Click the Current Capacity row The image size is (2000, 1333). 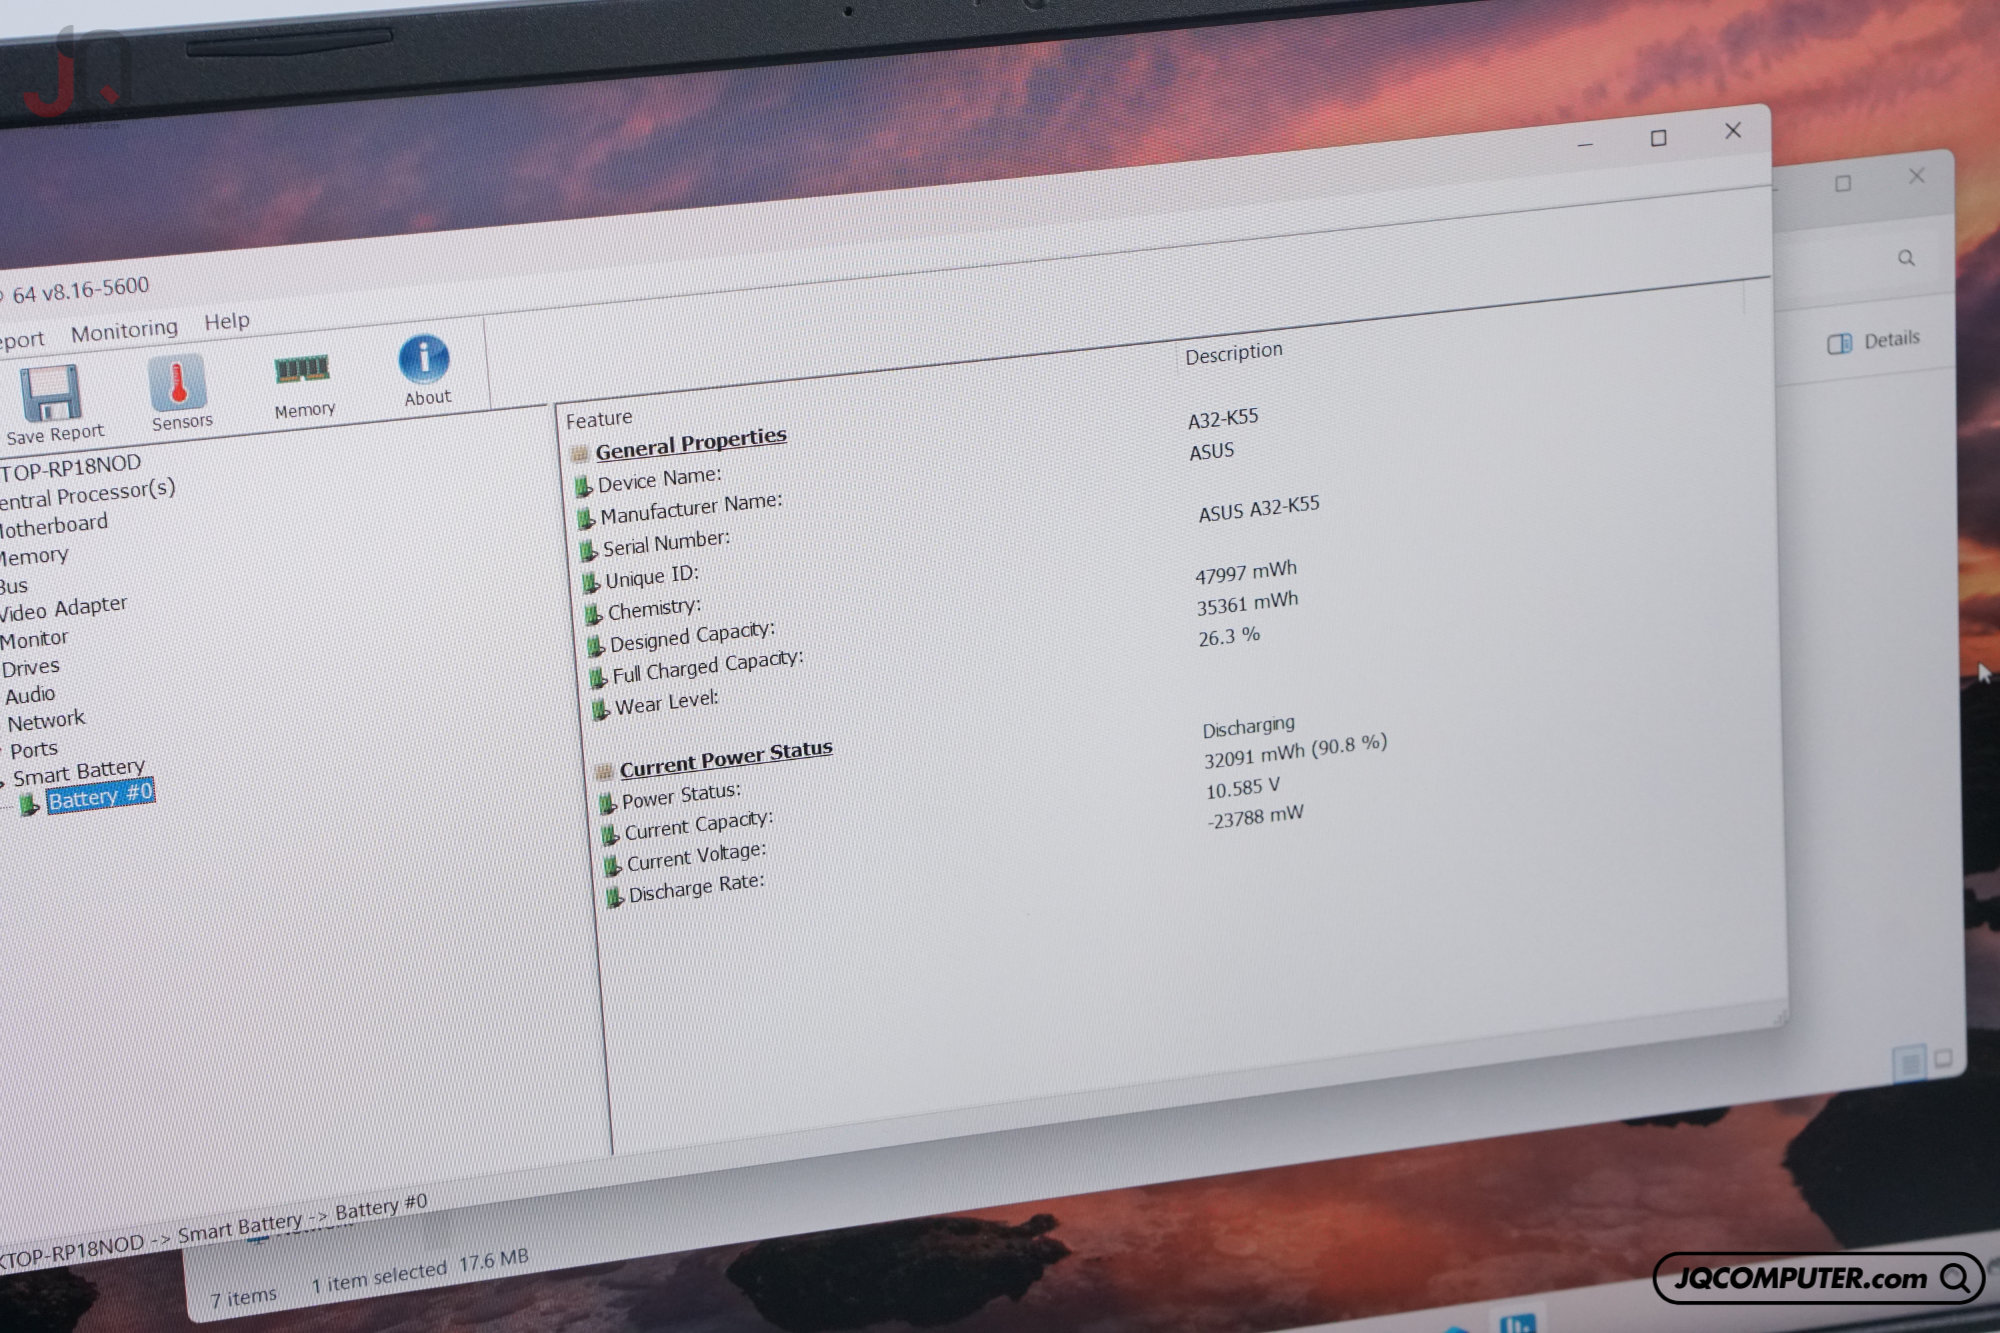(699, 825)
